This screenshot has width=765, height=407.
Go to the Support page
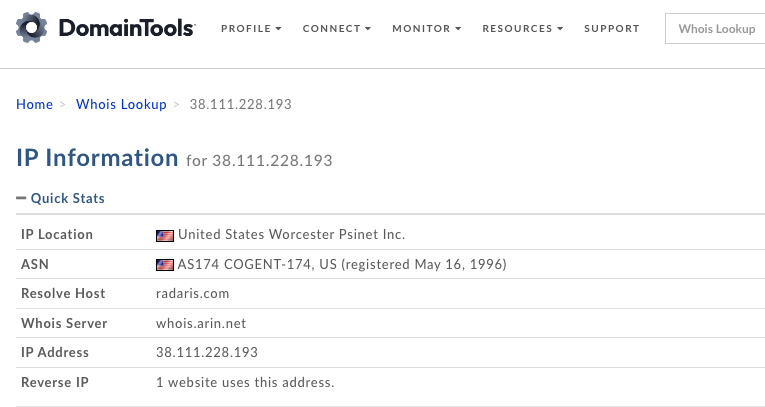point(612,28)
